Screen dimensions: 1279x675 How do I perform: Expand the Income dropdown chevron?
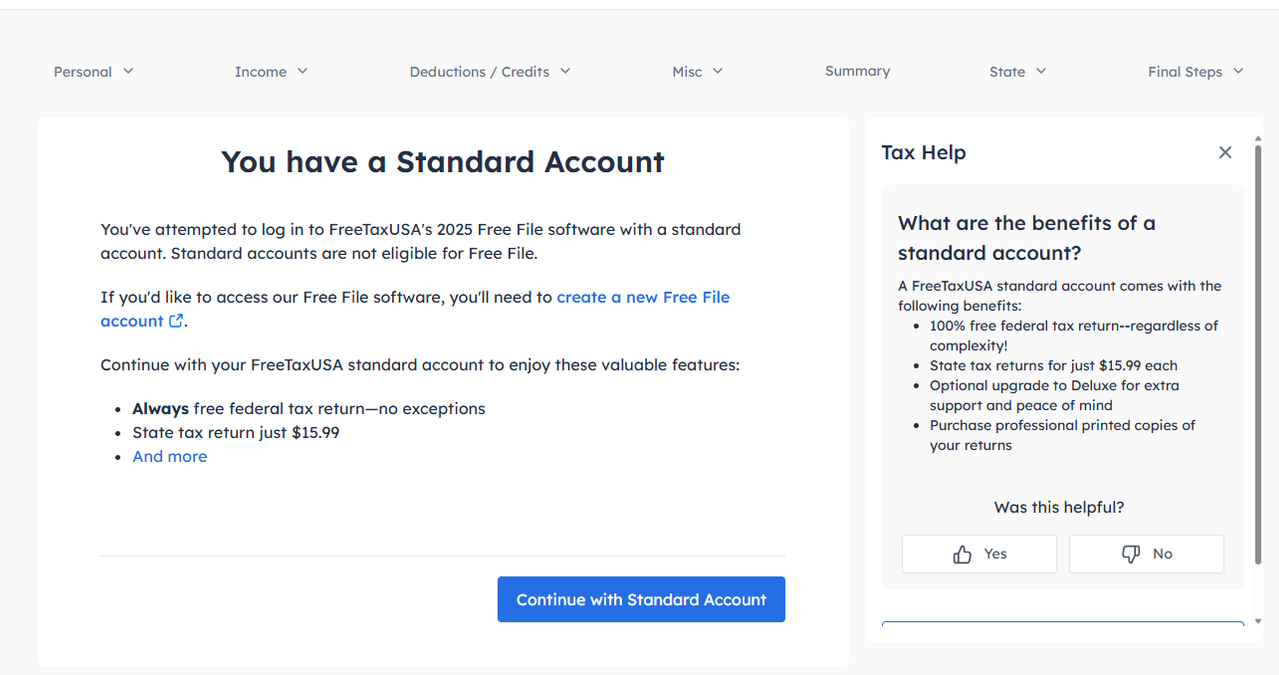(x=302, y=71)
